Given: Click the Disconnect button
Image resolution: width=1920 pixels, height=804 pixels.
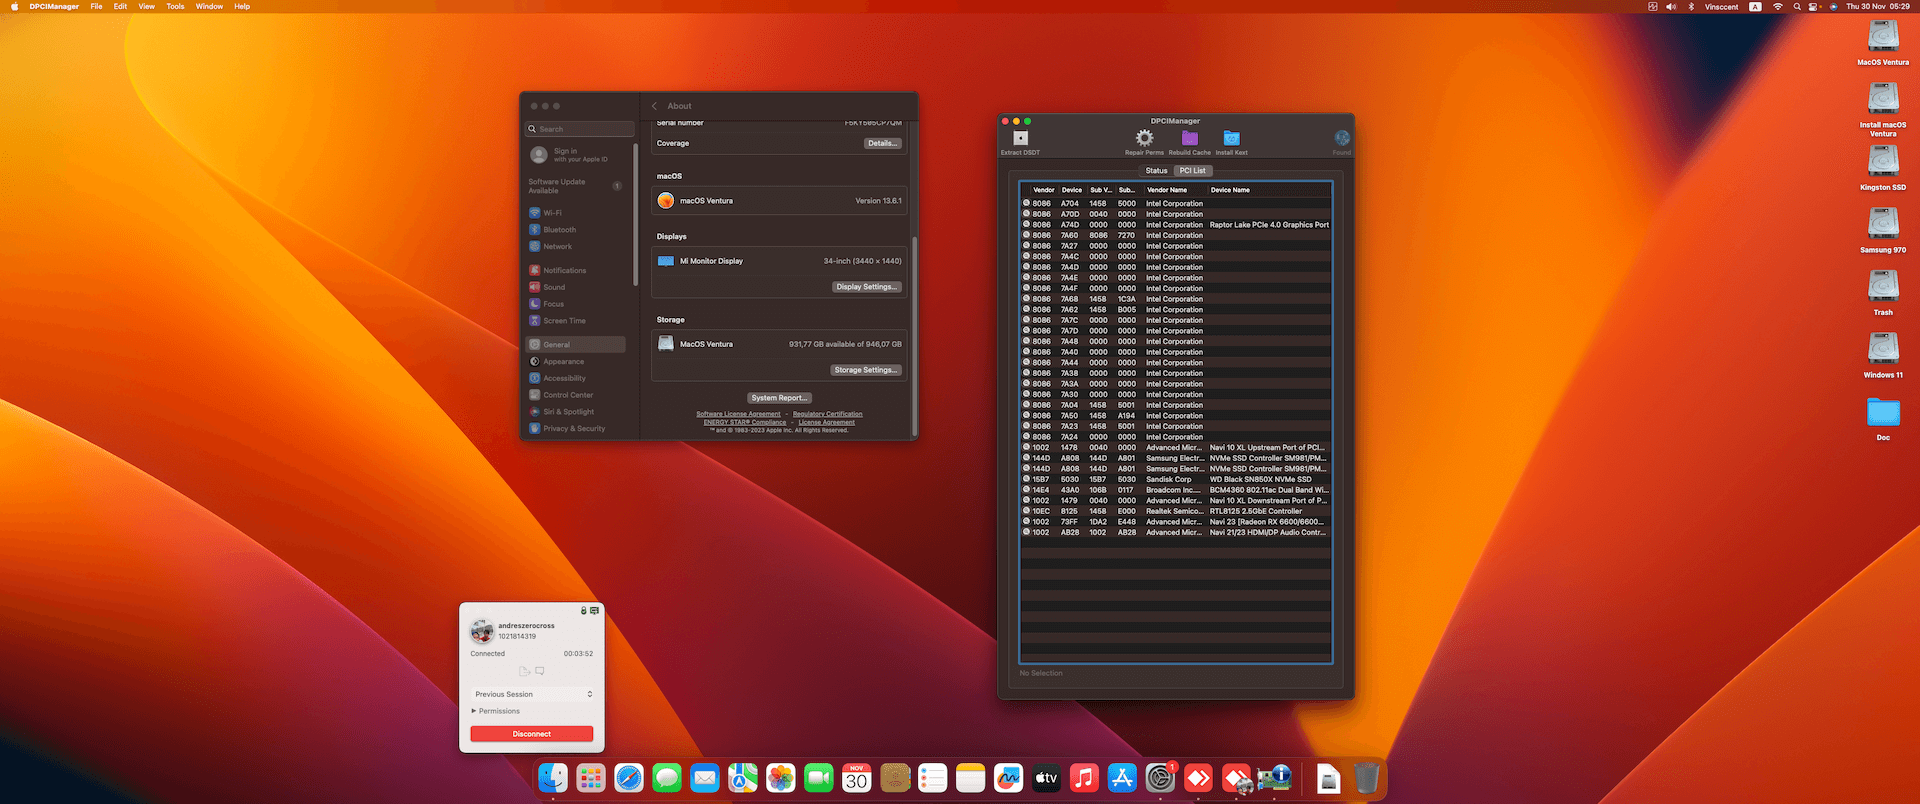Looking at the screenshot, I should (x=532, y=734).
